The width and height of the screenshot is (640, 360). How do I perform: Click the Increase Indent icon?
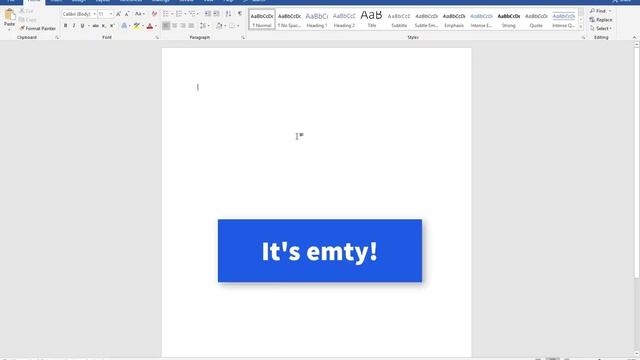coord(216,14)
